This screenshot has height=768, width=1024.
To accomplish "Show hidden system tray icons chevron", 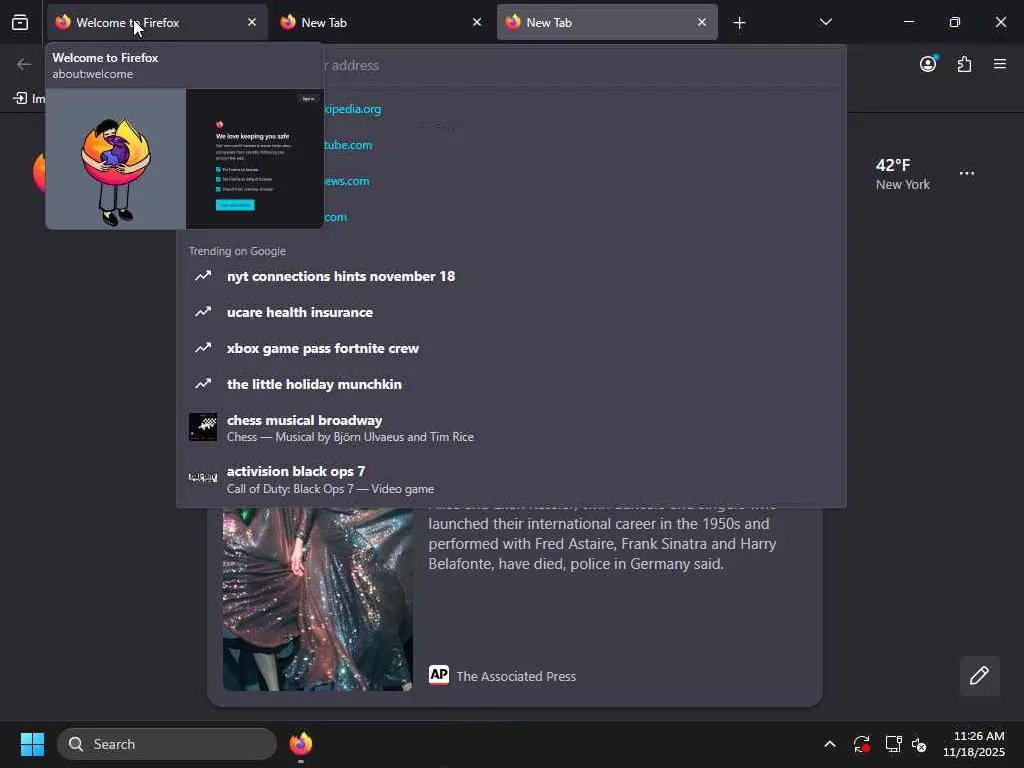I will pyautogui.click(x=829, y=744).
